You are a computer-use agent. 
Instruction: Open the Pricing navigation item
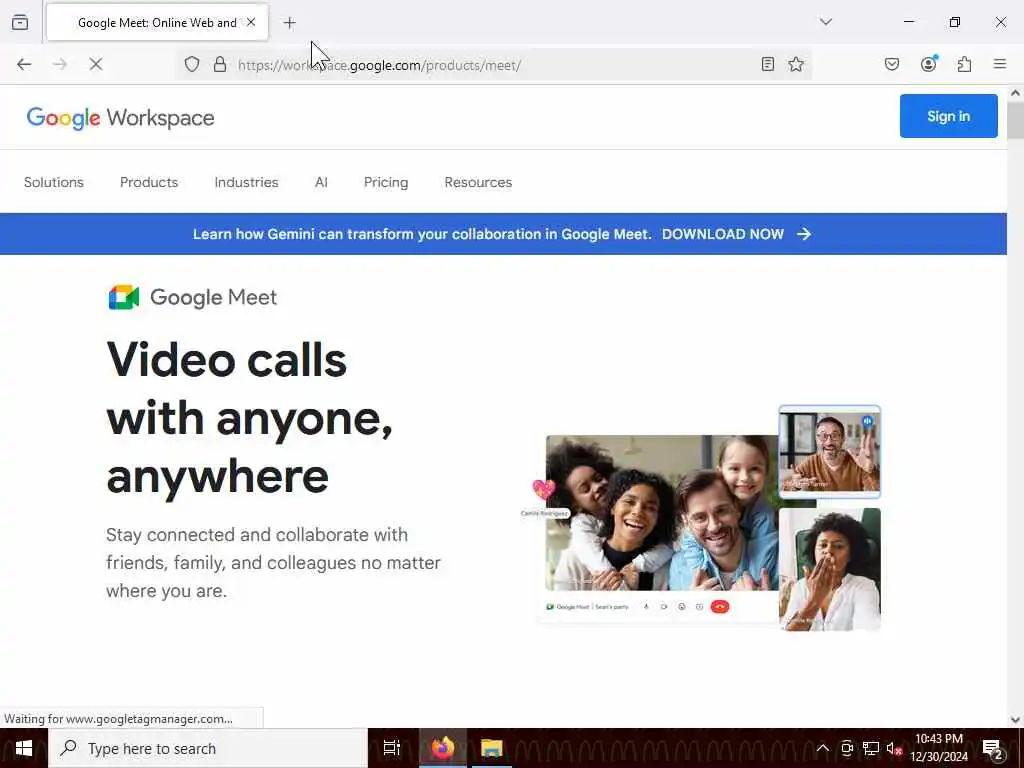[x=386, y=182]
